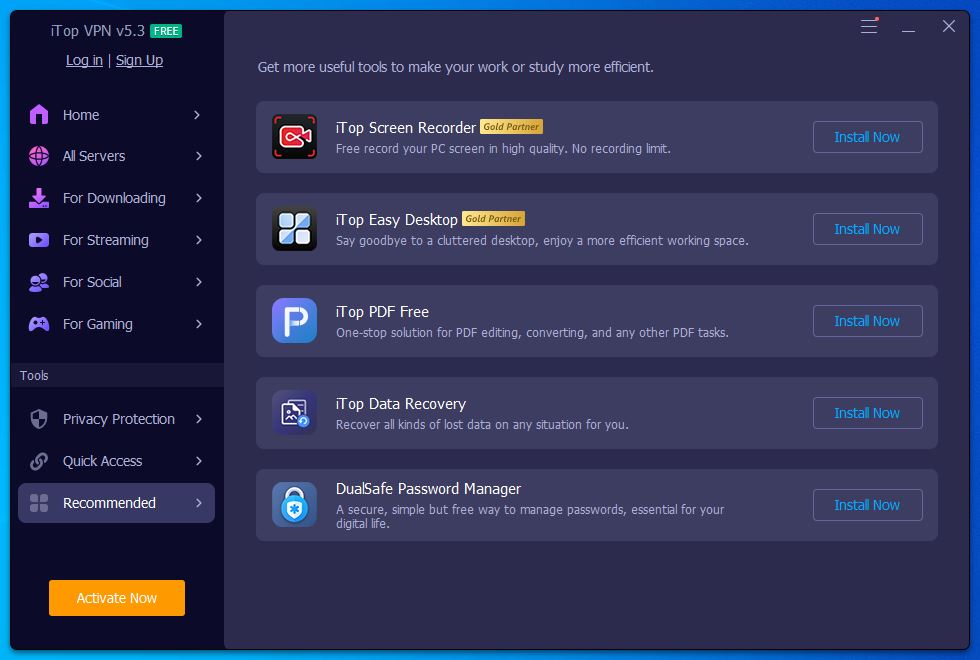
Task: Click the For Streaming video icon
Action: tap(39, 240)
